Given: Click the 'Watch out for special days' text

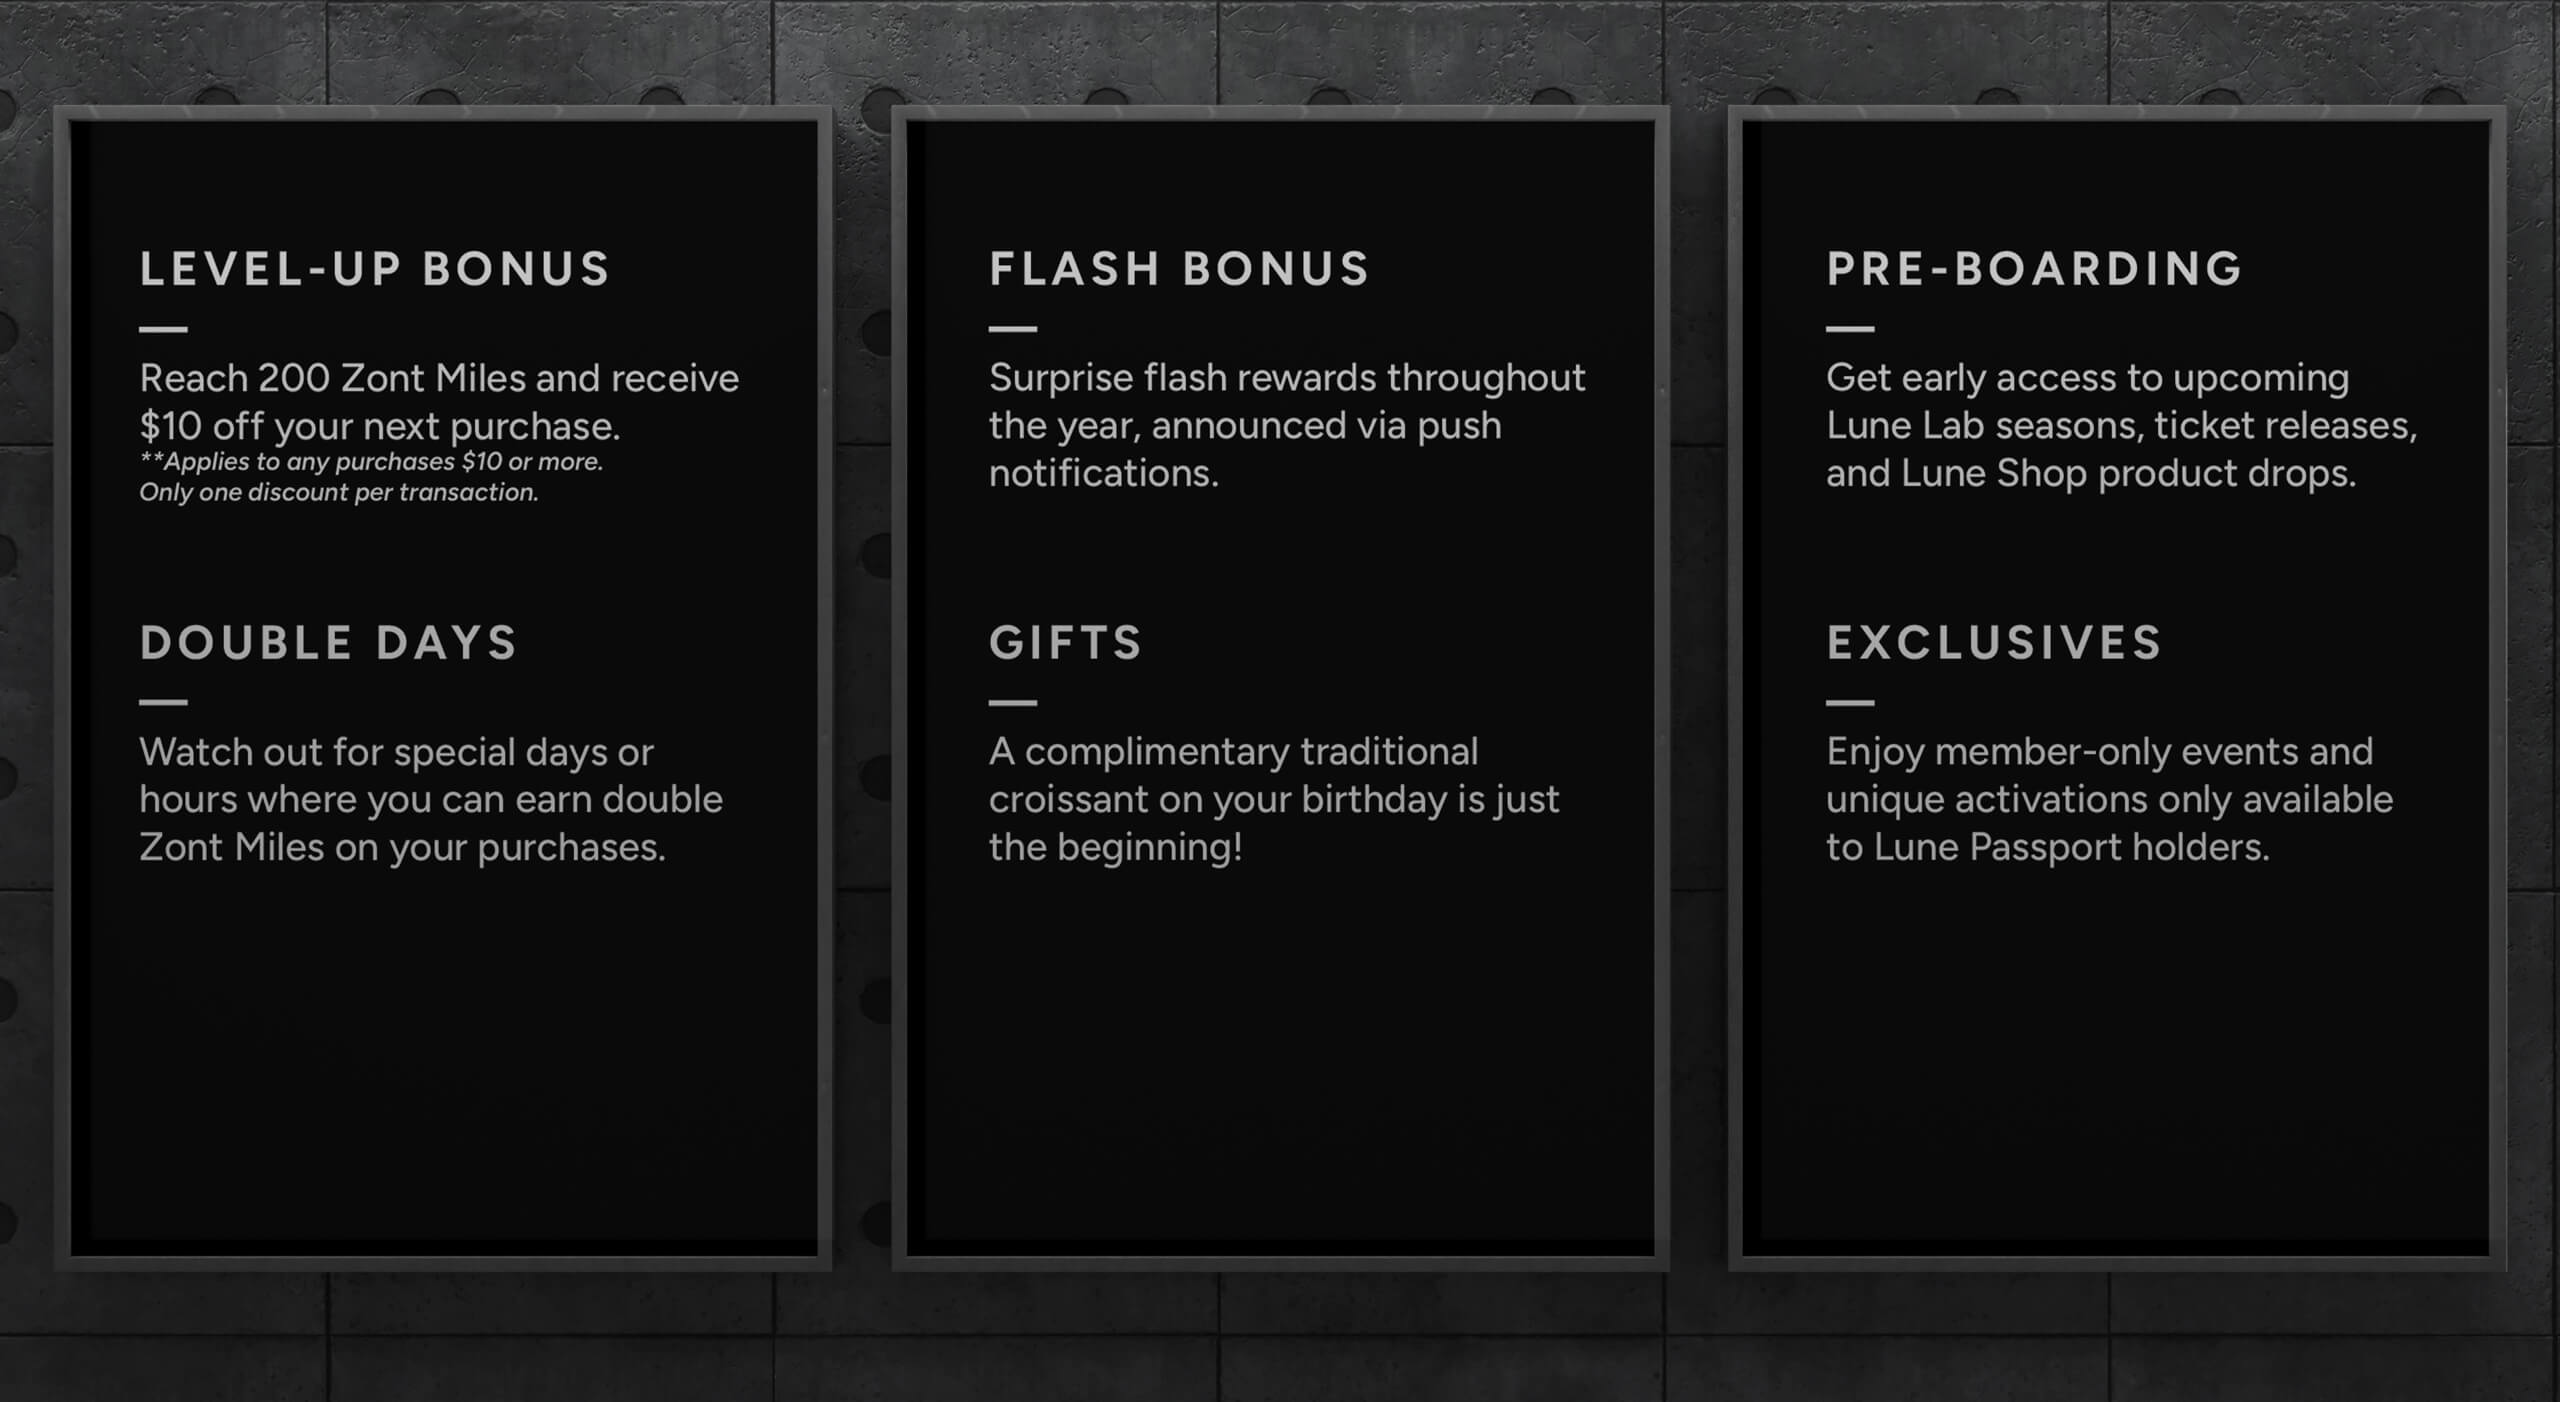Looking at the screenshot, I should pos(430,799).
